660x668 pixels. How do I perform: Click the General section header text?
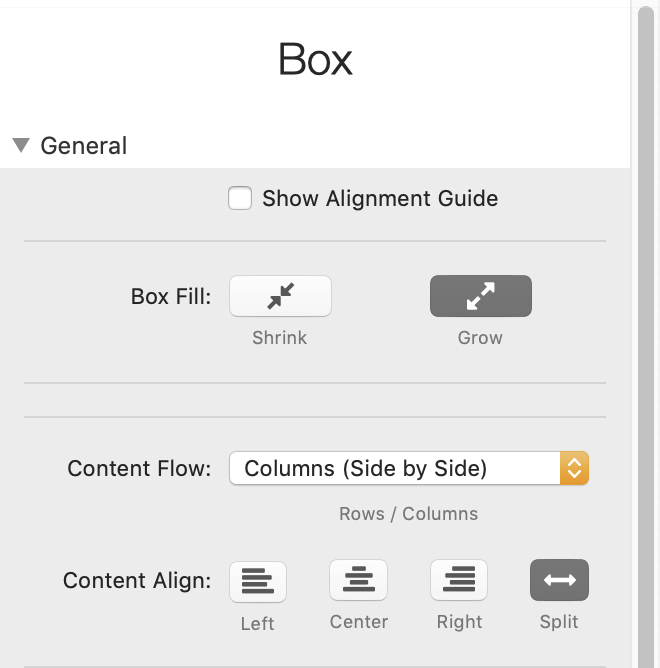[84, 146]
